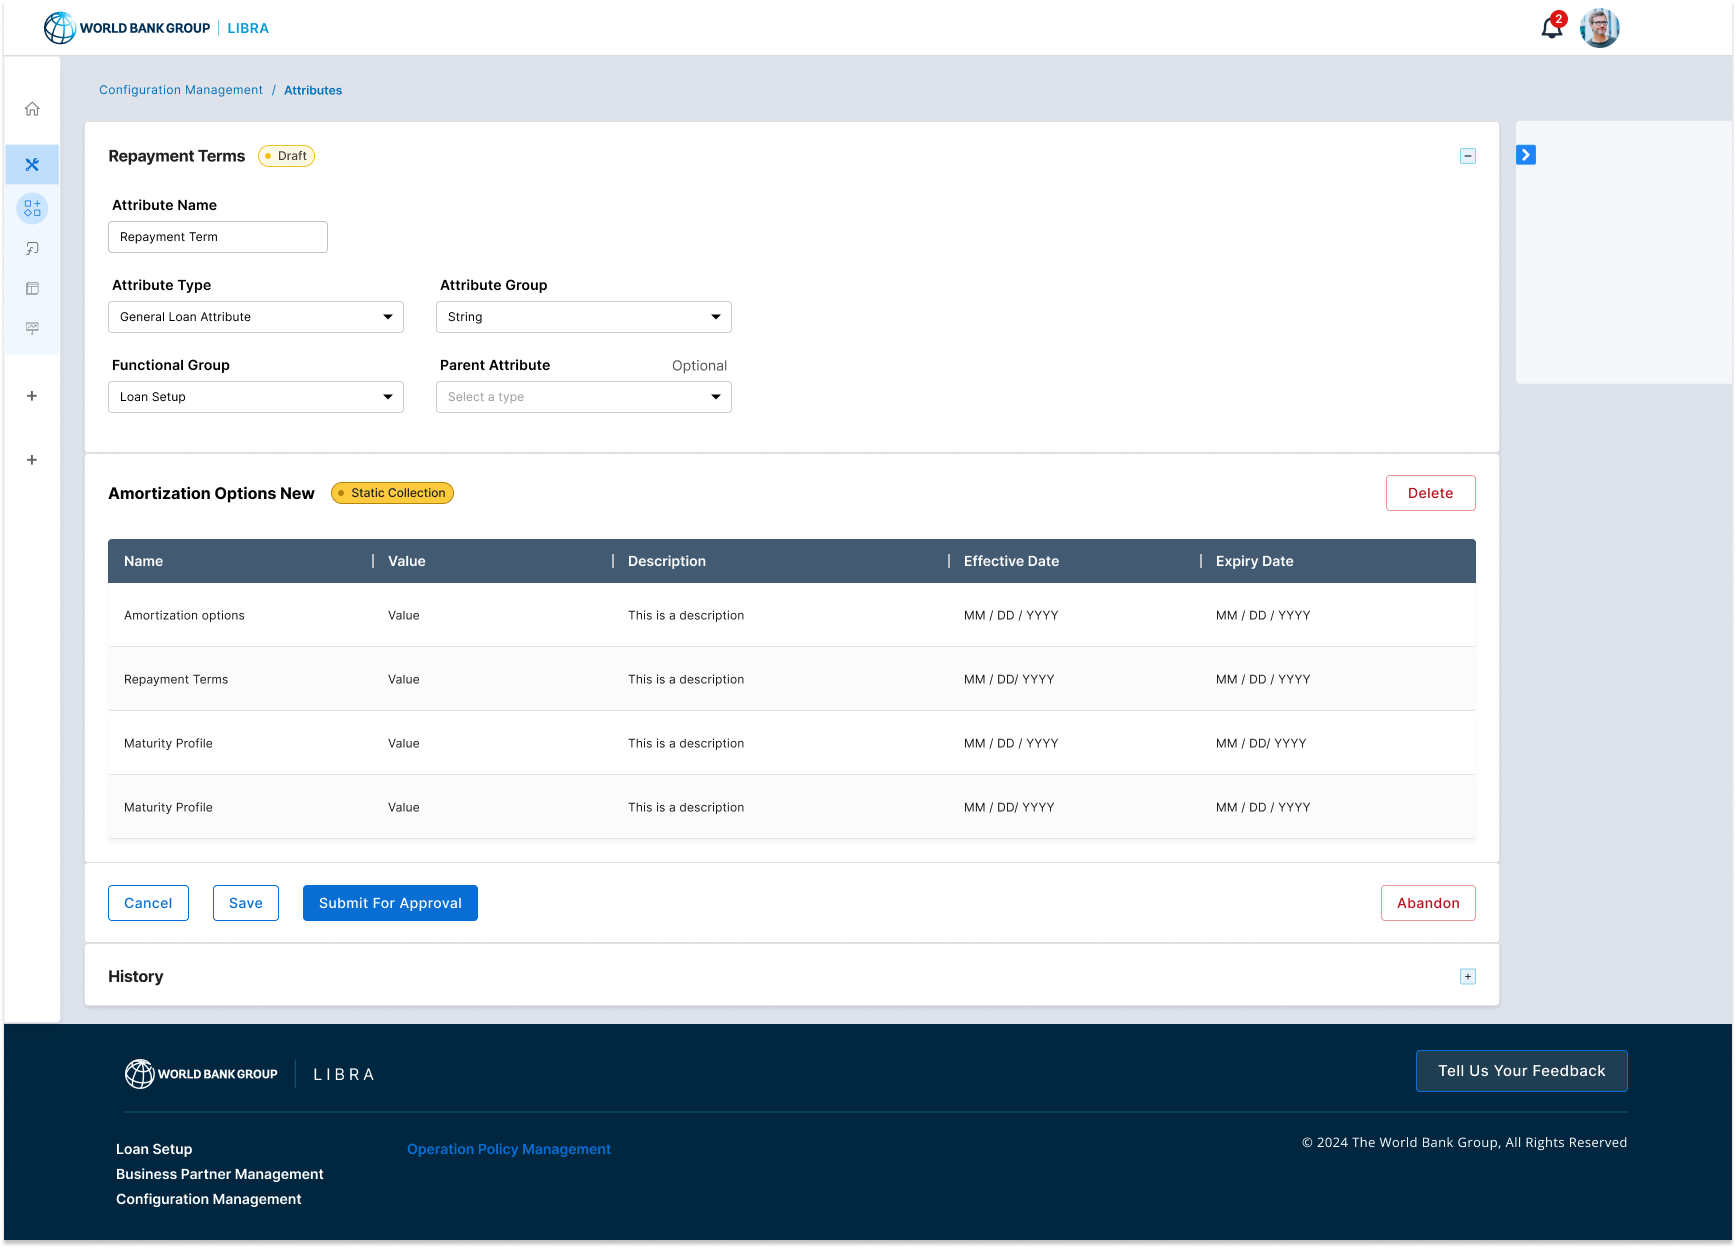Open the Attribute Group dropdown

(x=584, y=317)
